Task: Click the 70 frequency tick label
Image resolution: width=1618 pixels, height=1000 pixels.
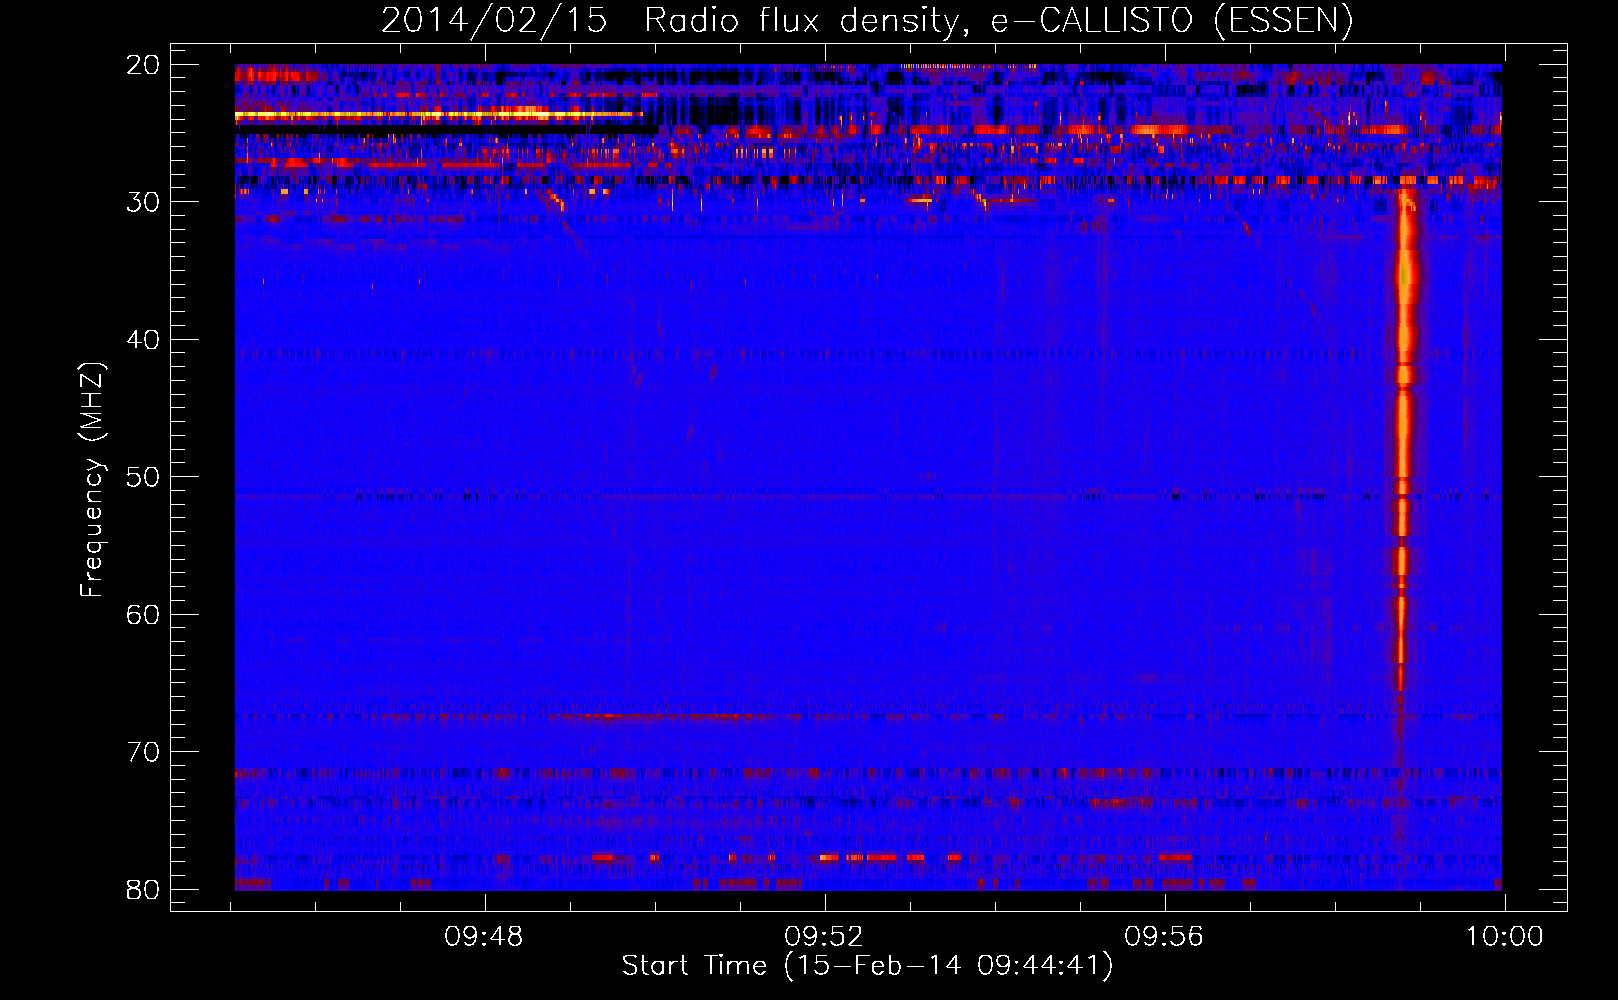Action: click(143, 752)
